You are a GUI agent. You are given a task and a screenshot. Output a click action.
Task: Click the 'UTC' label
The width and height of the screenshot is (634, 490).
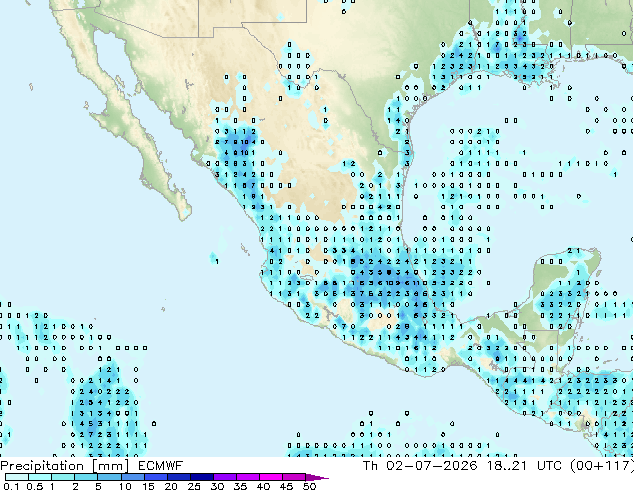coord(549,466)
